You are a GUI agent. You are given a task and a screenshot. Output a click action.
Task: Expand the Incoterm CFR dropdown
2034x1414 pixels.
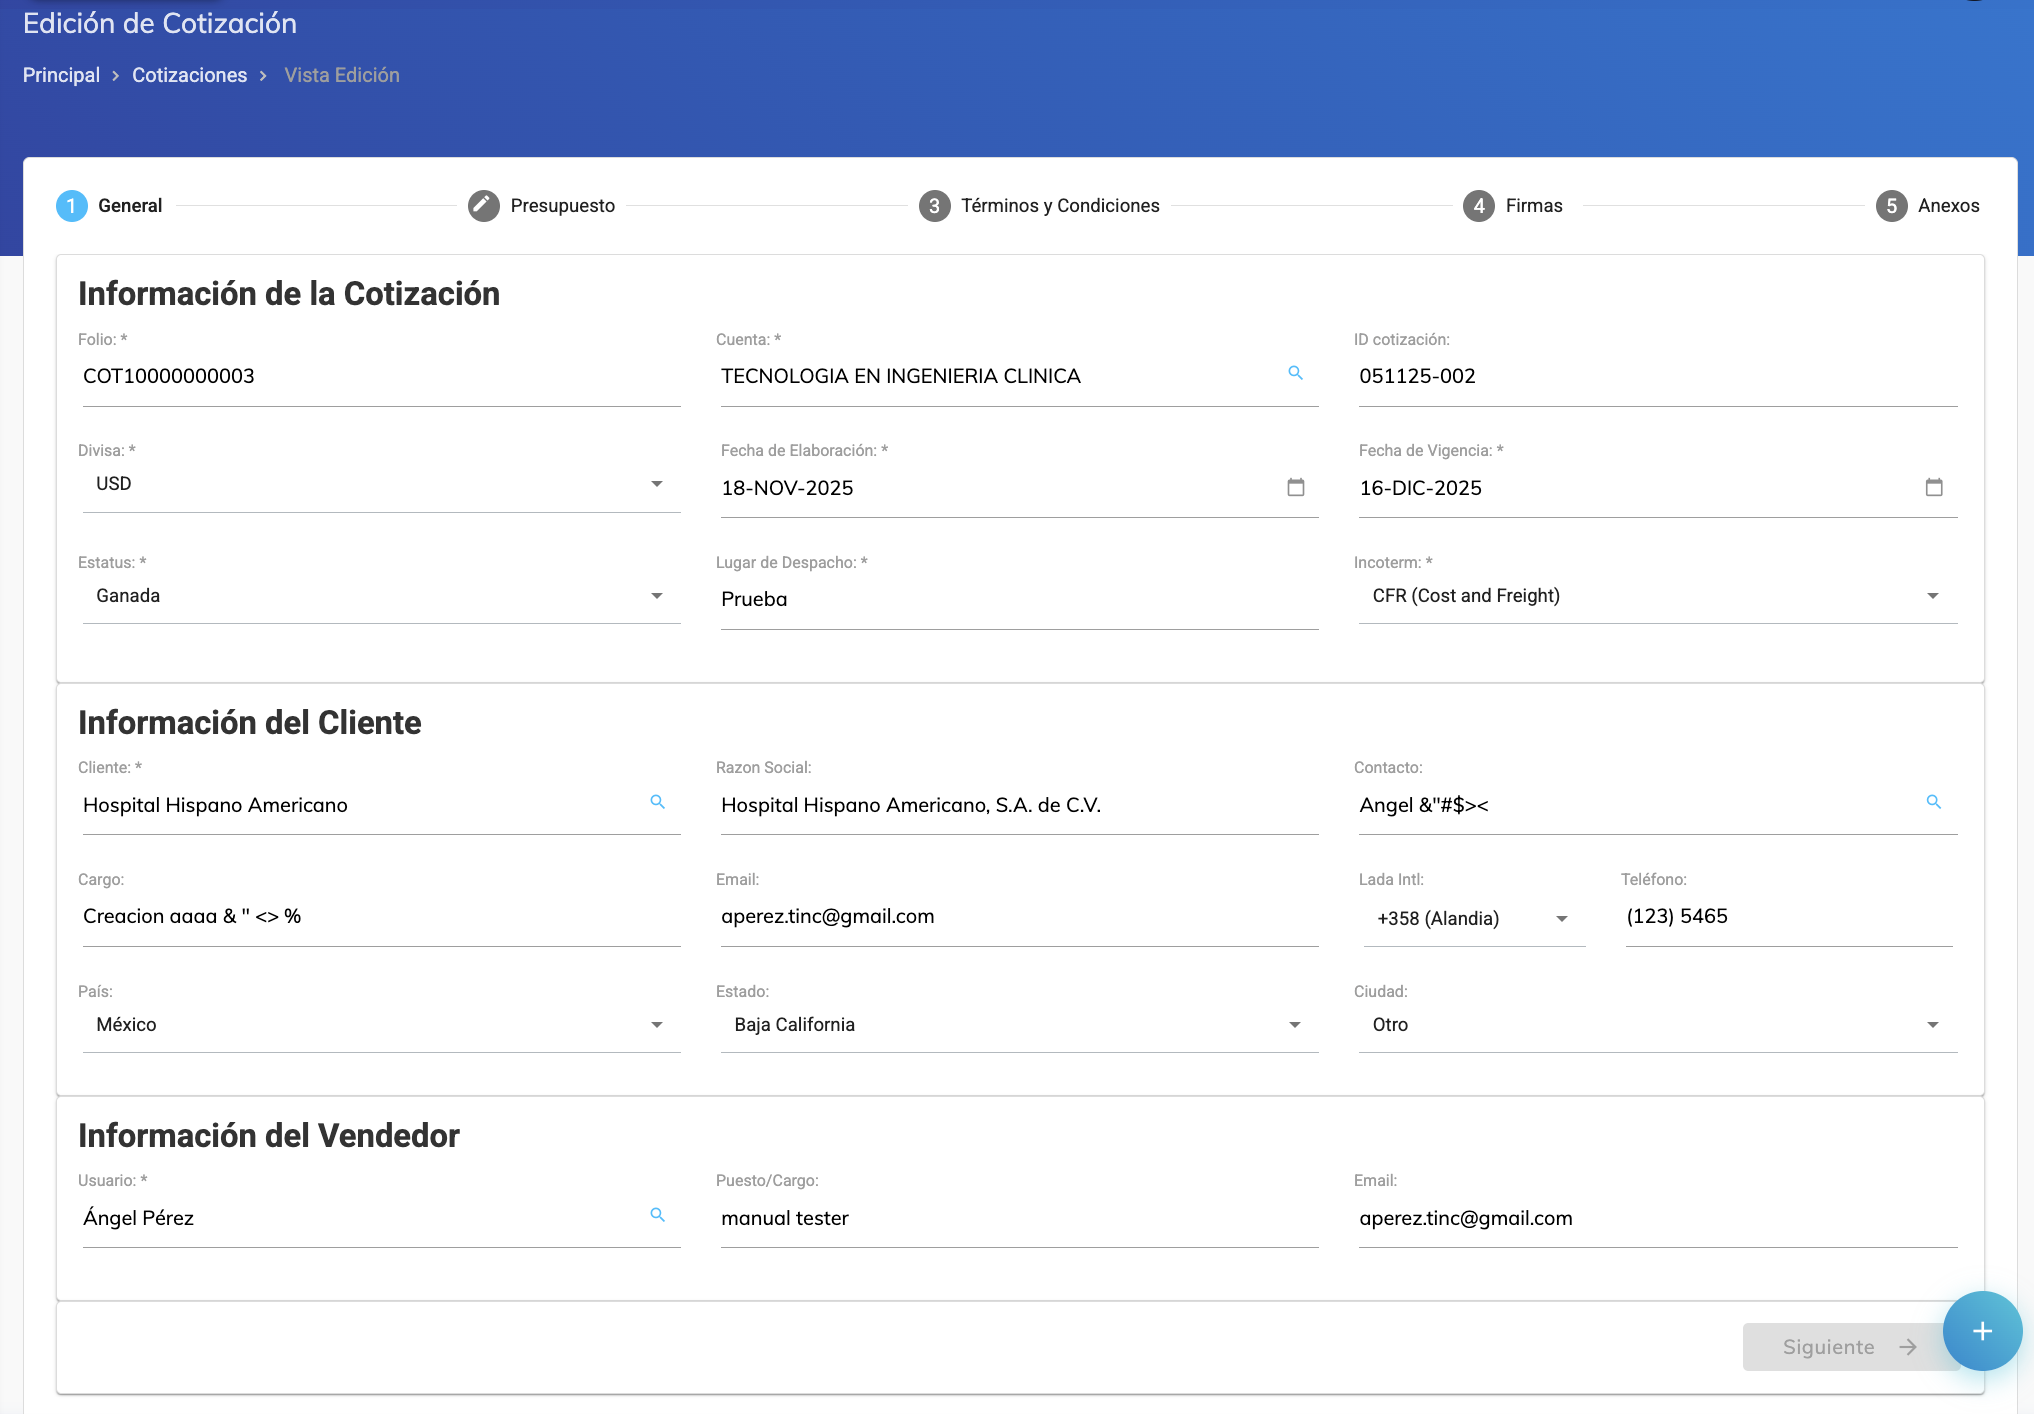tap(1932, 596)
